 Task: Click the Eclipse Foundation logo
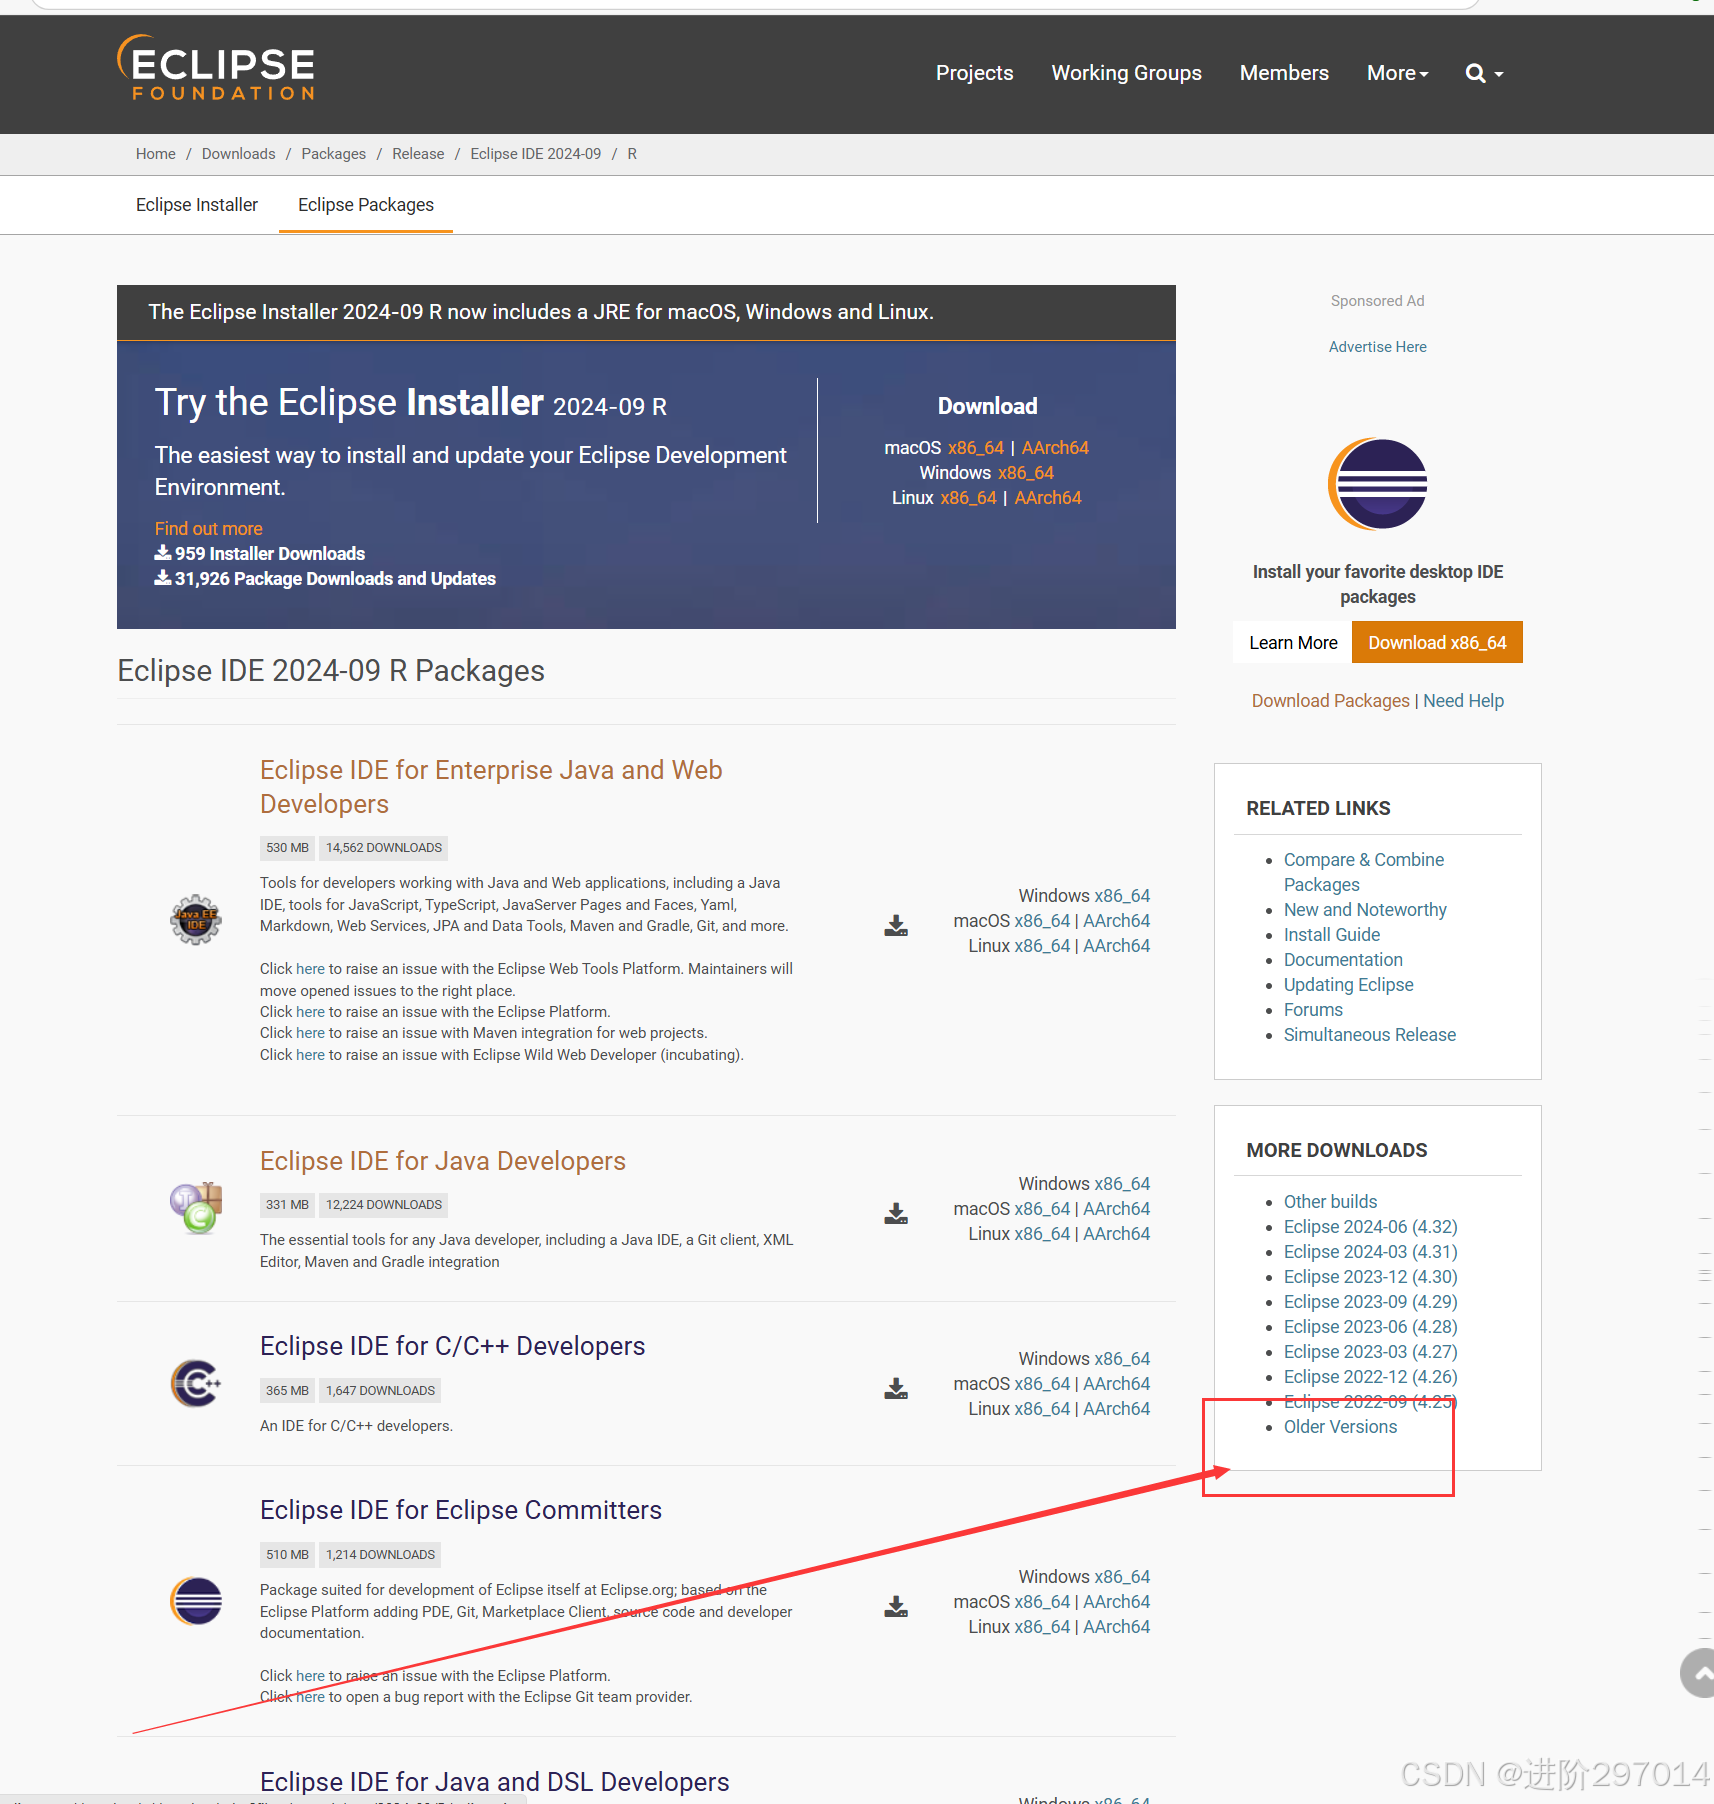pos(216,68)
